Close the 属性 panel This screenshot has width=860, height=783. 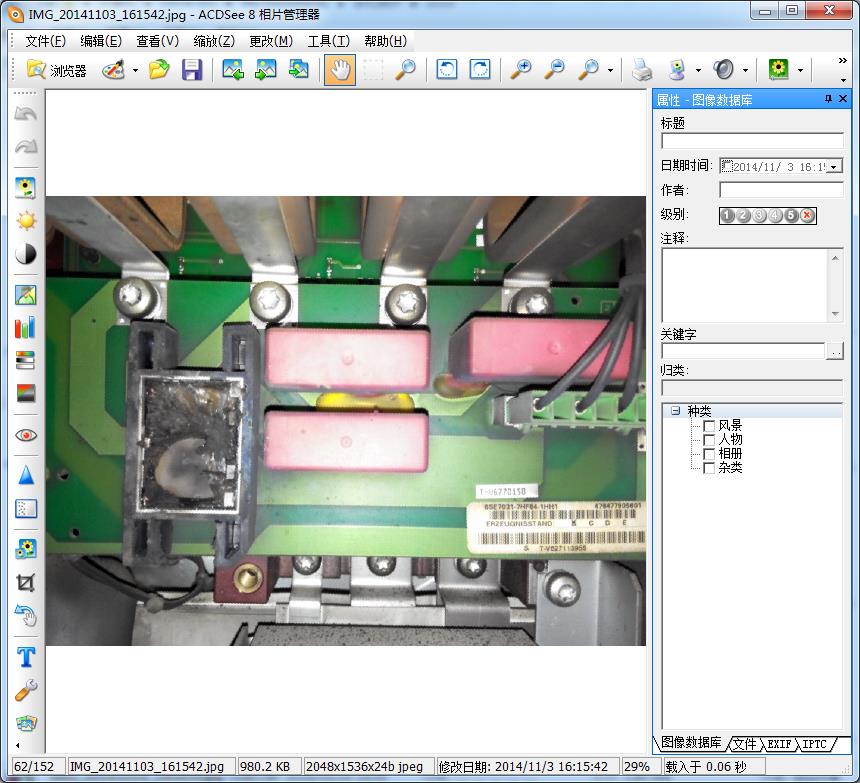(843, 99)
